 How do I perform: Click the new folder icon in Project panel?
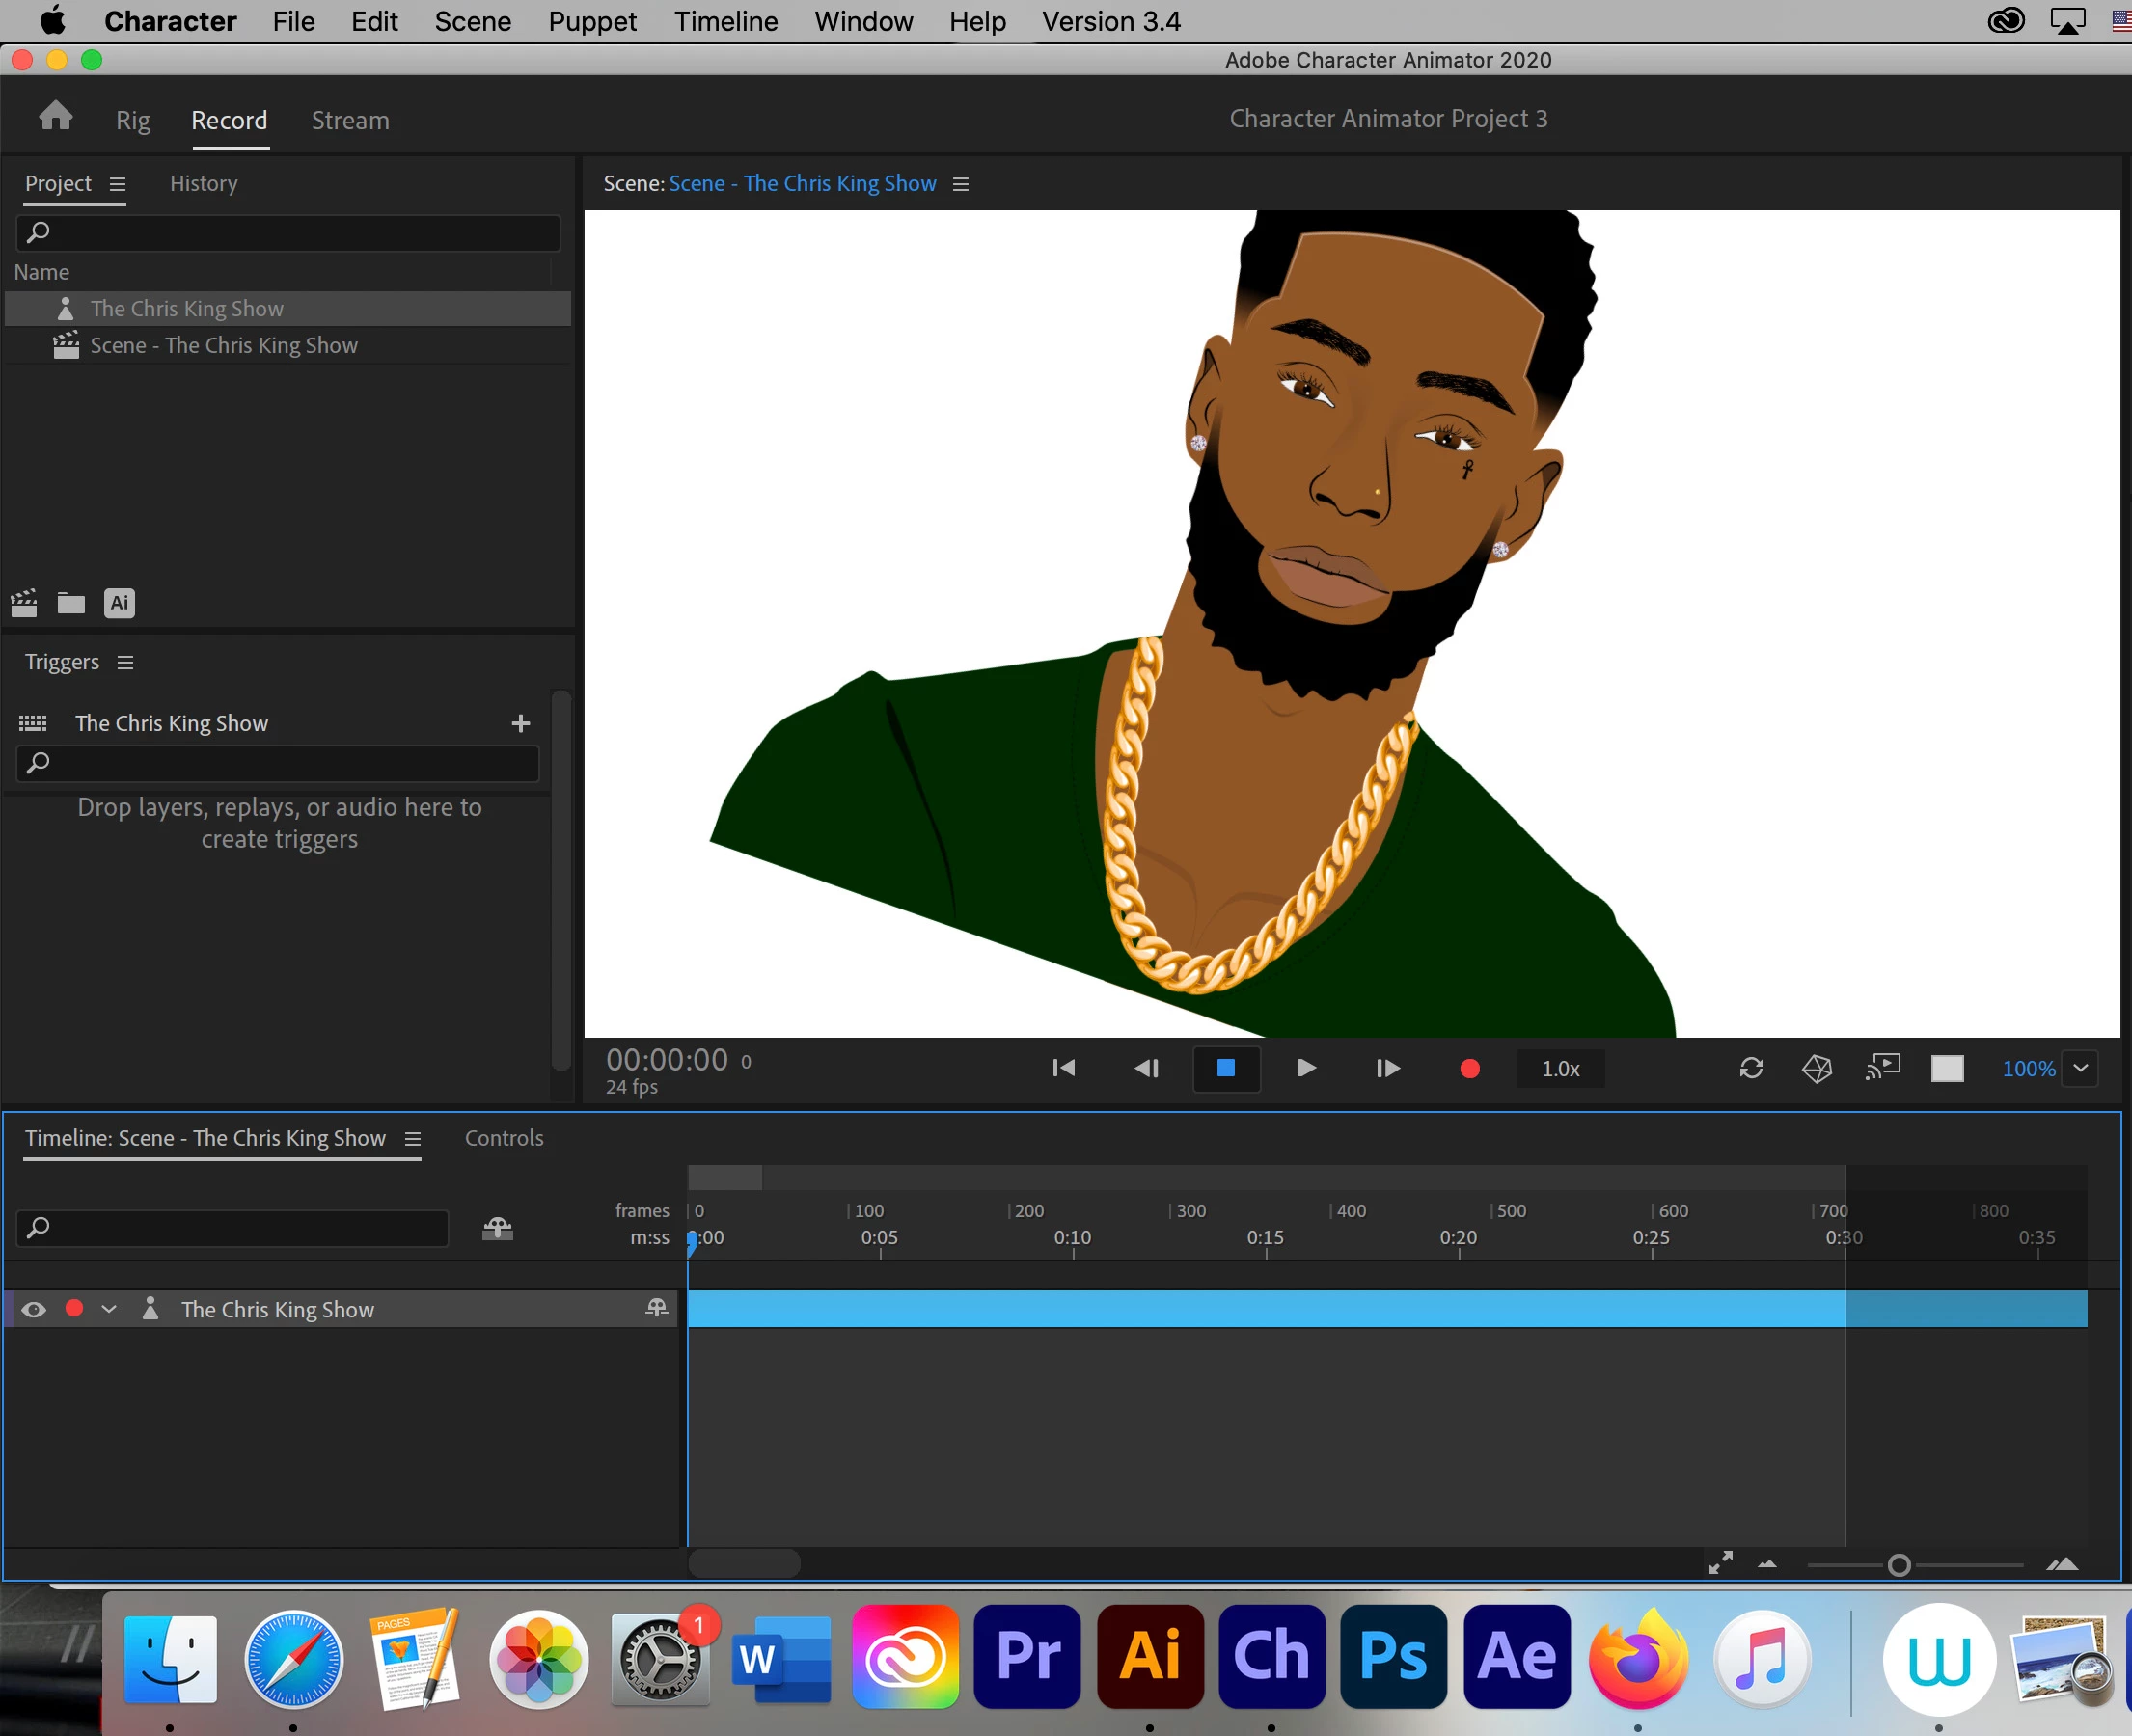[x=71, y=603]
